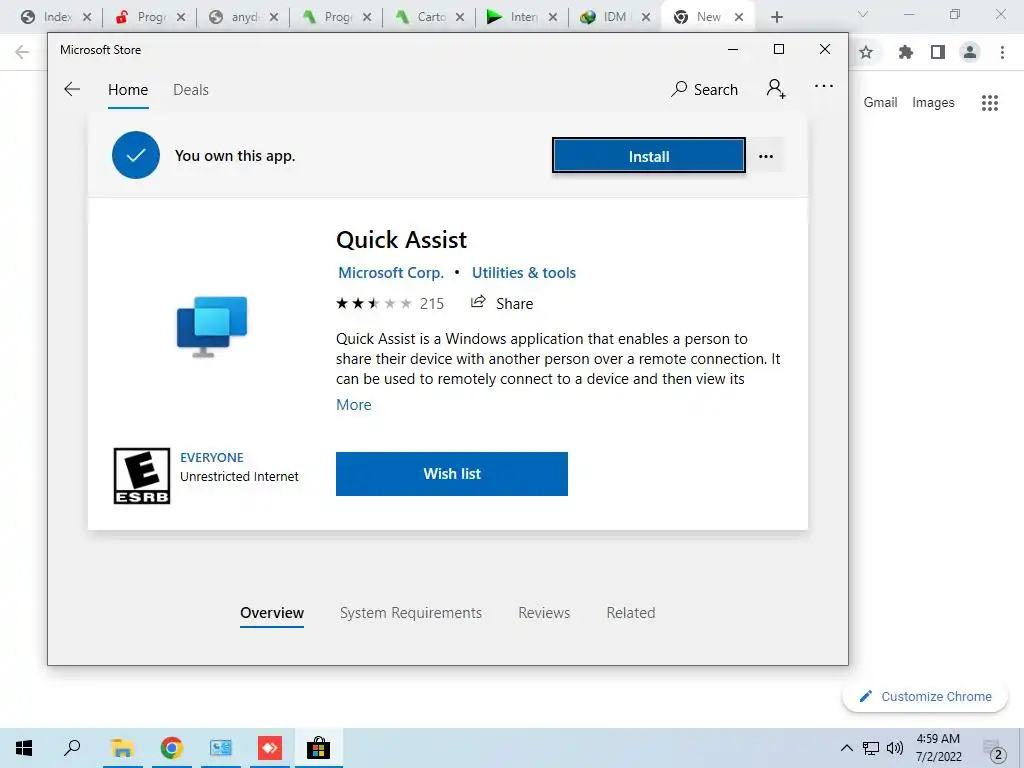1024x768 pixels.
Task: Show hidden system tray icons
Action: (x=846, y=748)
